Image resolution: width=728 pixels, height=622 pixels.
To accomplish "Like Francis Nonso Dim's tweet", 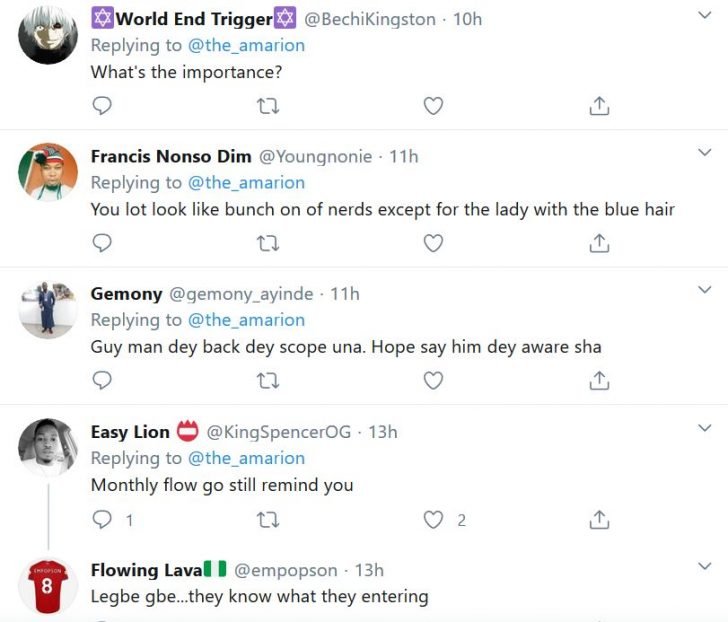I will (433, 243).
